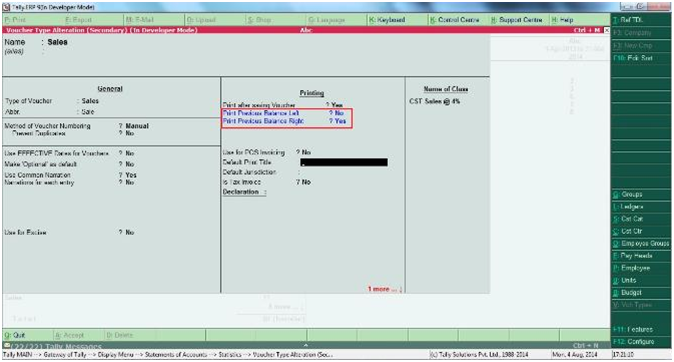Click the F10 button in the side panel
This screenshot has height=362, width=674.
pyautogui.click(x=640, y=58)
